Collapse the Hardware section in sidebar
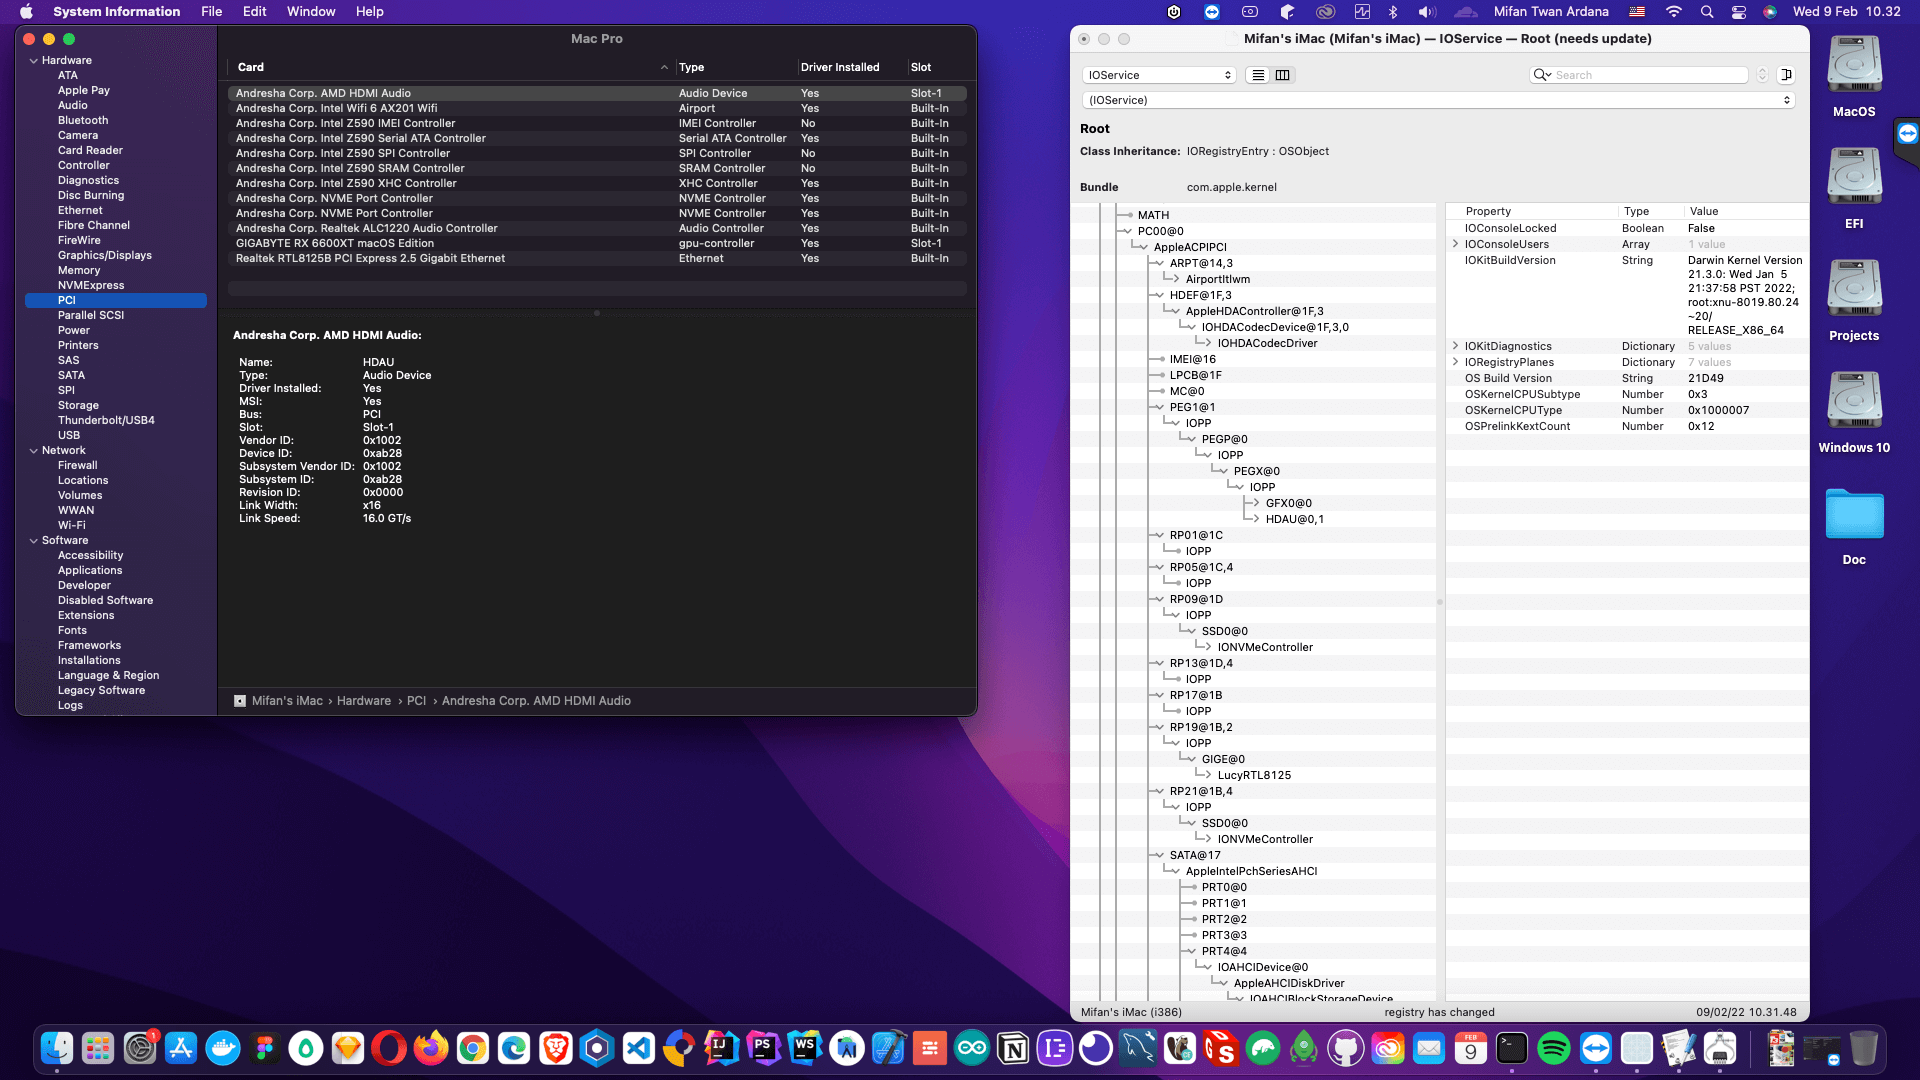The height and width of the screenshot is (1080, 1920). pyautogui.click(x=34, y=61)
